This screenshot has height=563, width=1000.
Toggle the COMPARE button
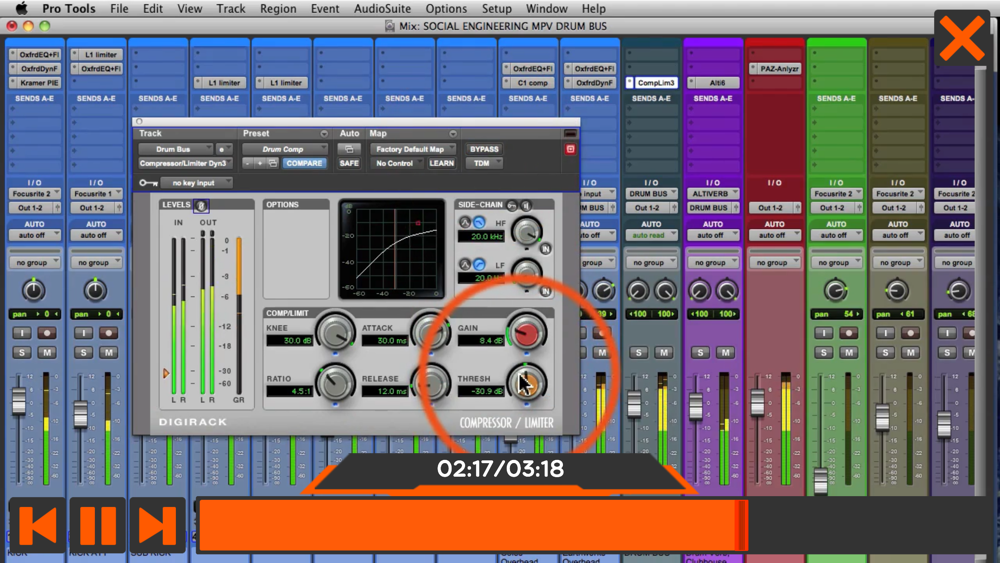point(304,163)
